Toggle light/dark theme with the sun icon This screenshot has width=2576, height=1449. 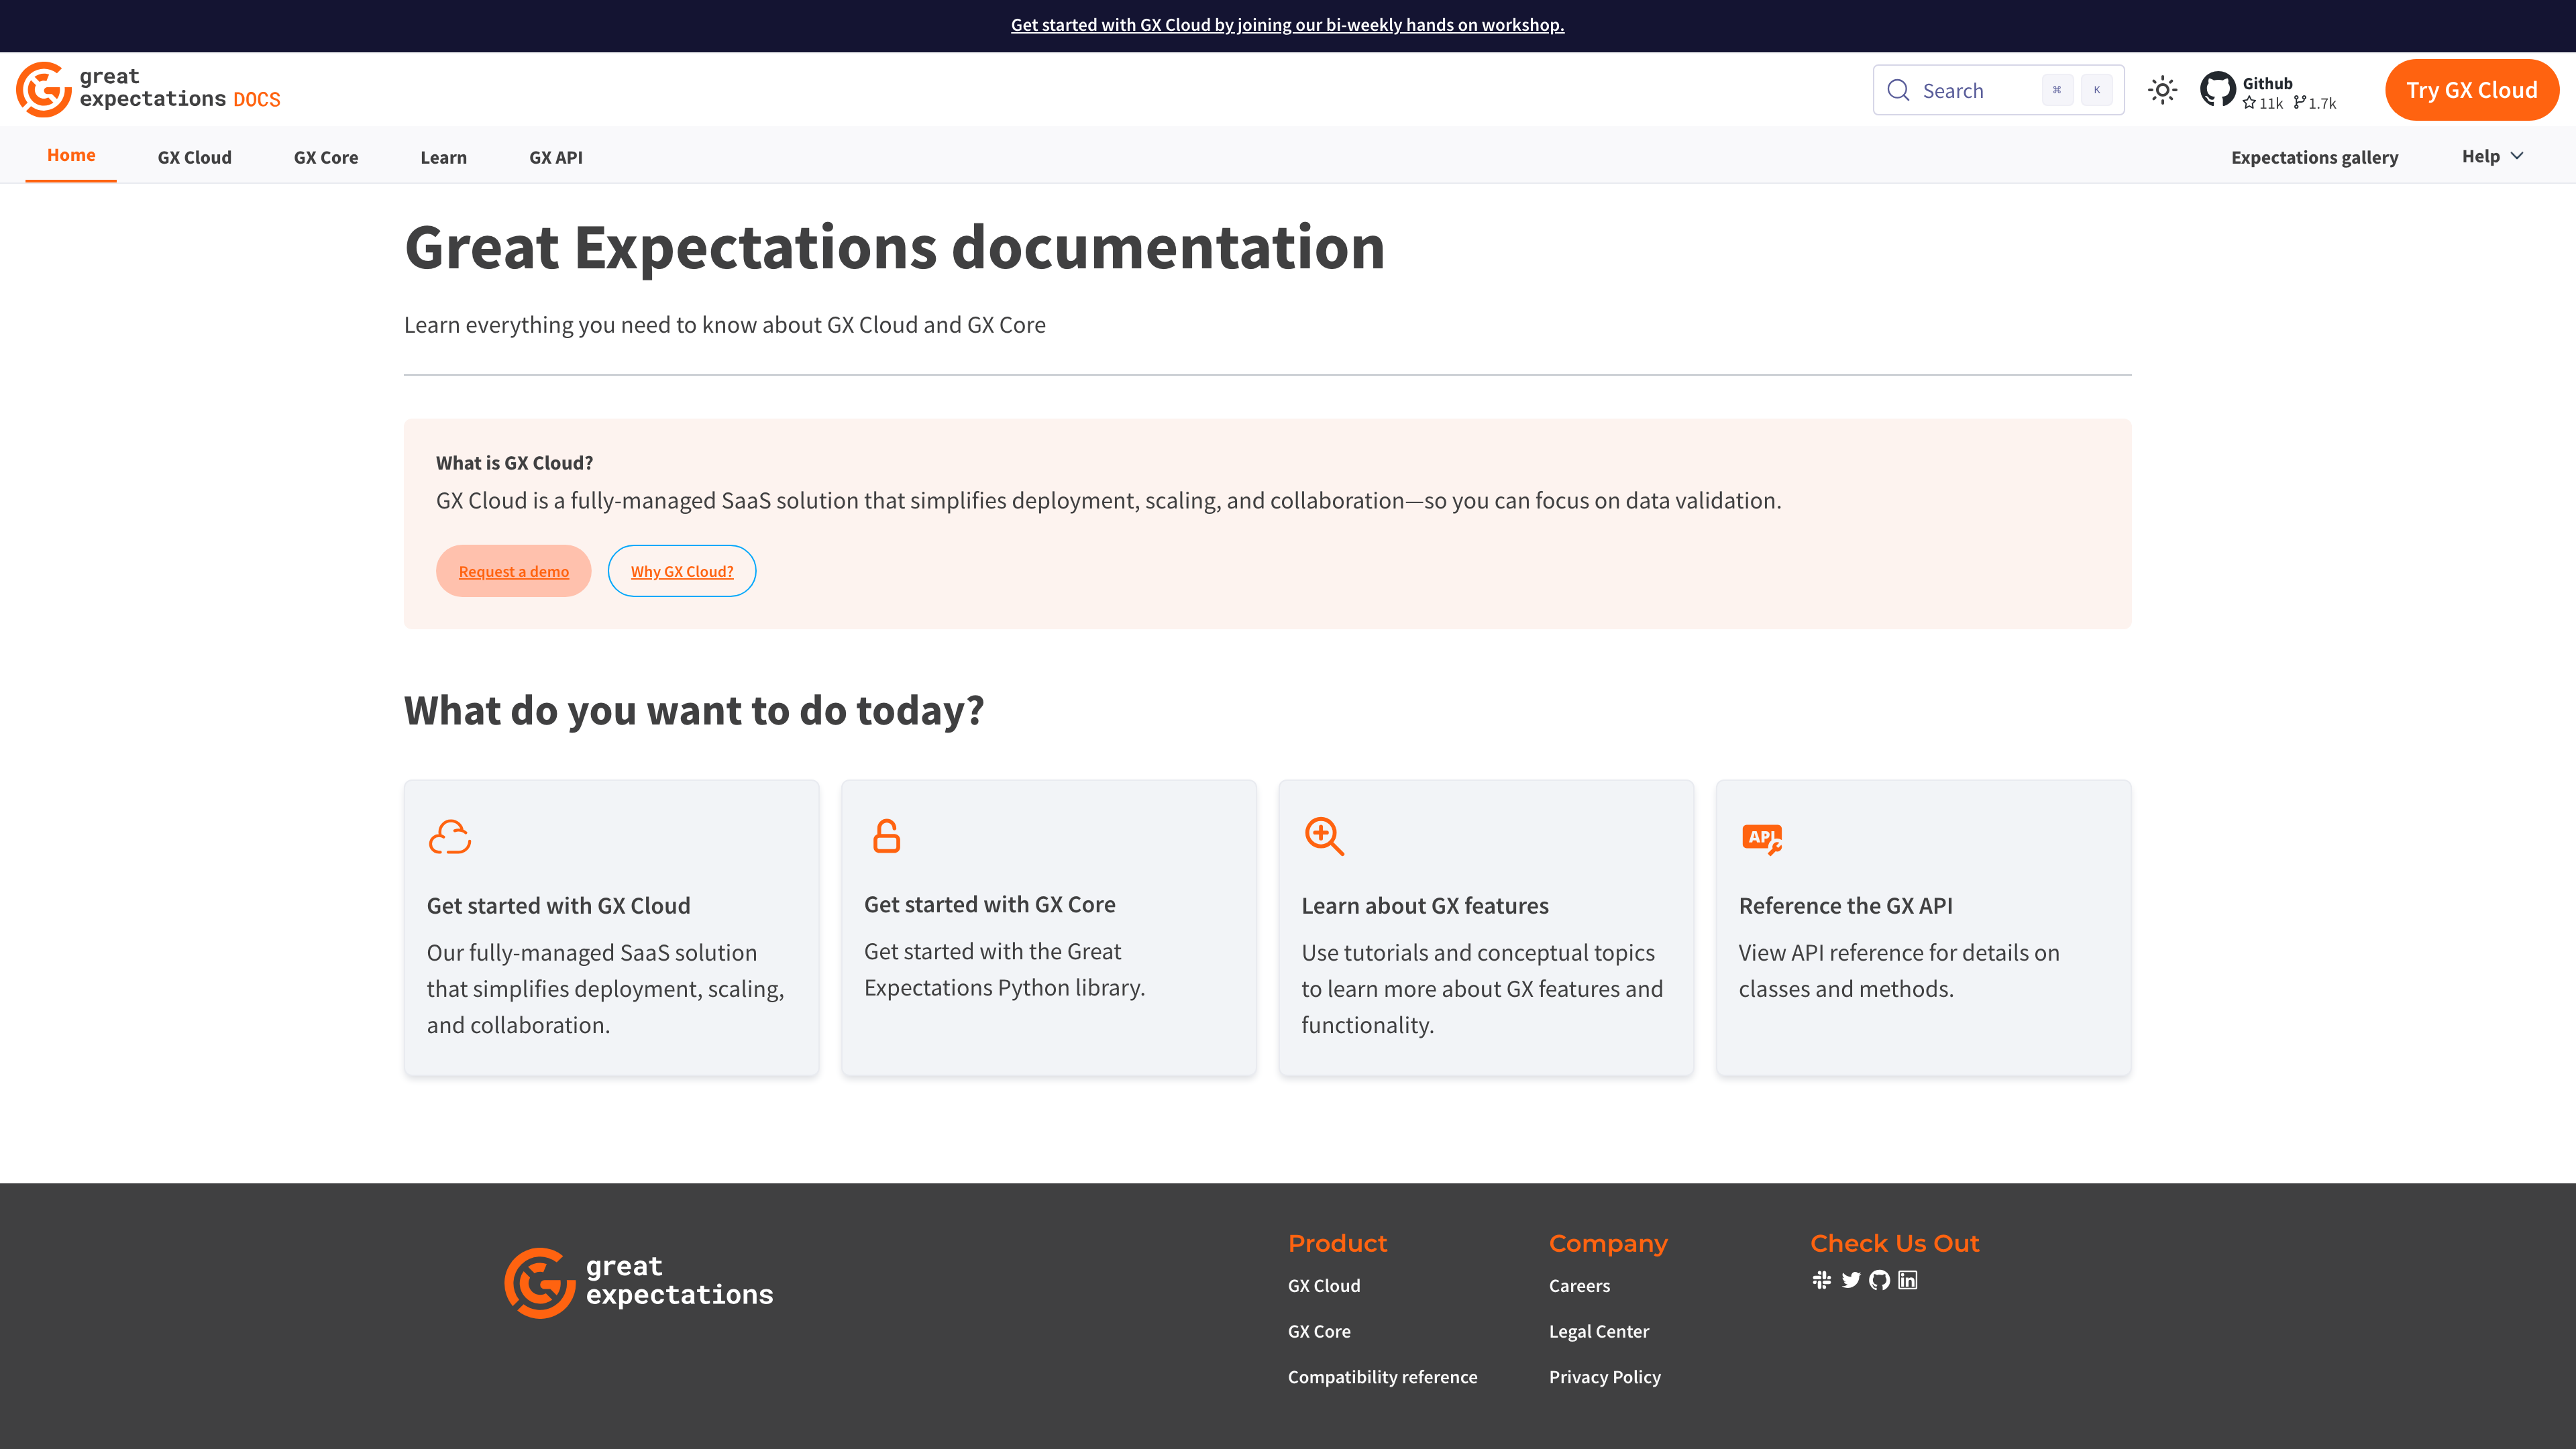coord(2162,89)
